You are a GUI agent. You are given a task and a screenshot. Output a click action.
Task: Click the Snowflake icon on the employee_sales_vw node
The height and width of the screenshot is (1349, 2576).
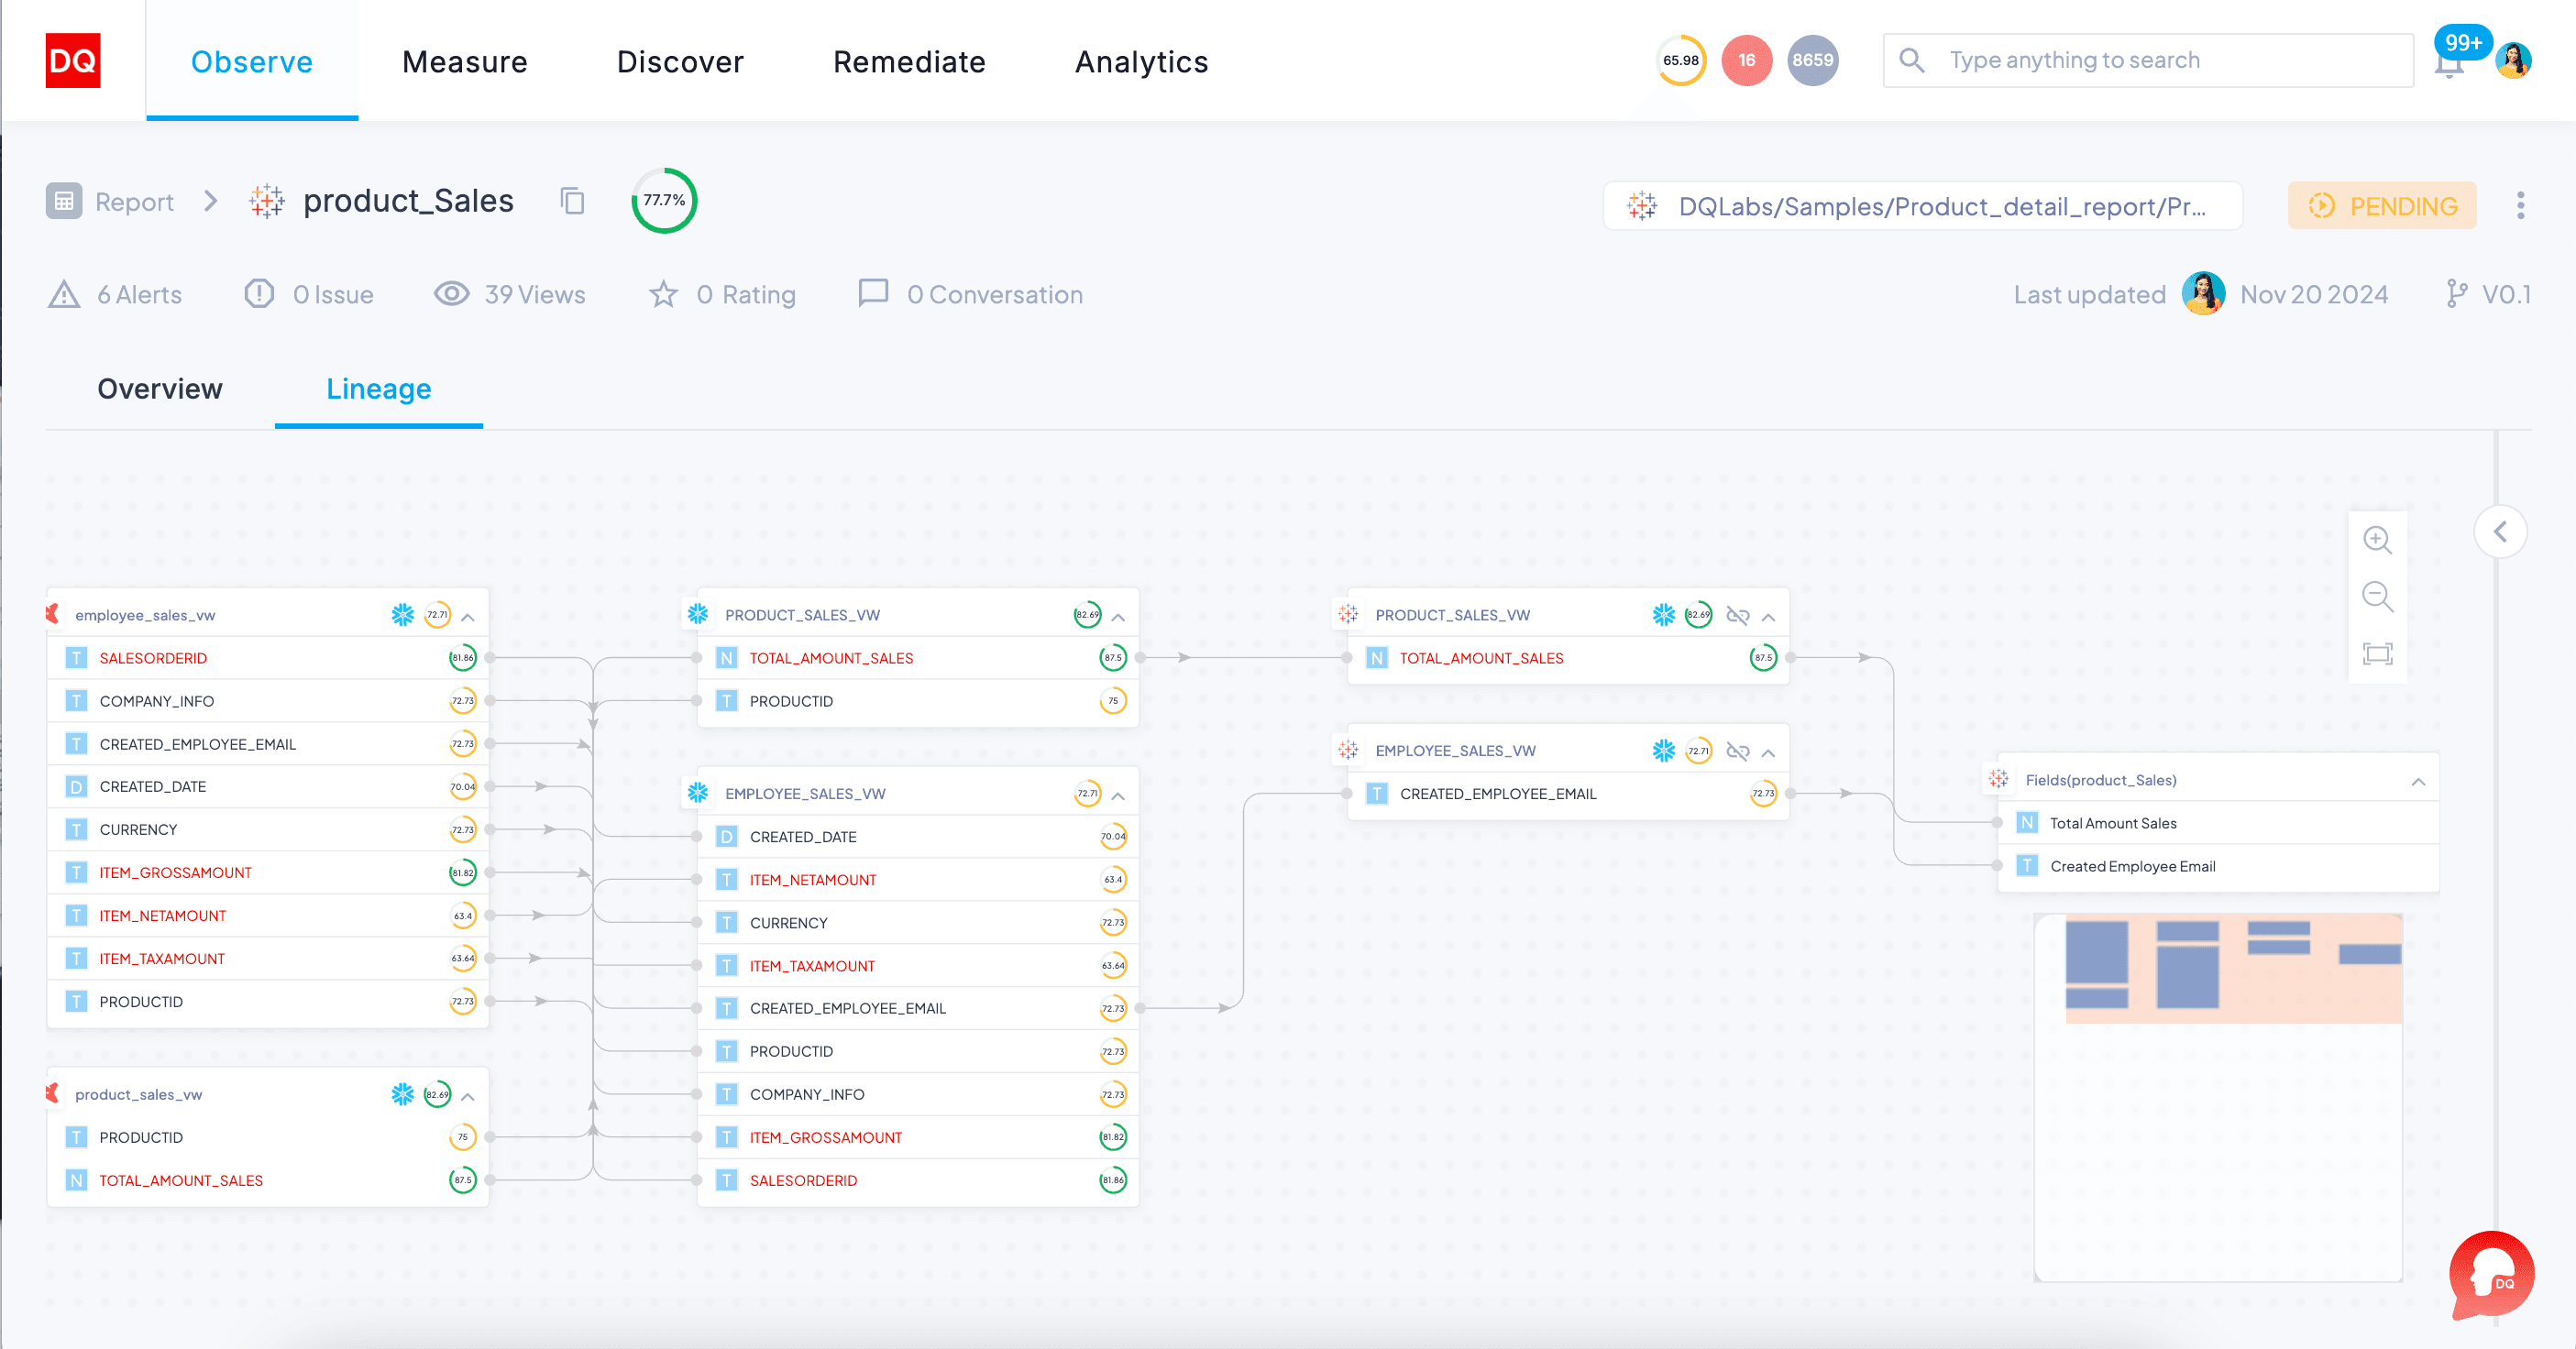(x=403, y=614)
